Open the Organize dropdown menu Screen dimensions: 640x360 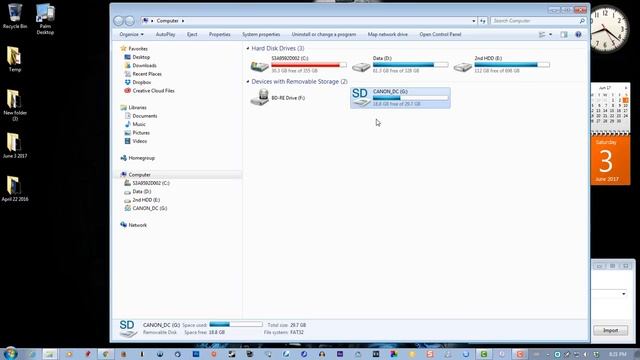[131, 35]
